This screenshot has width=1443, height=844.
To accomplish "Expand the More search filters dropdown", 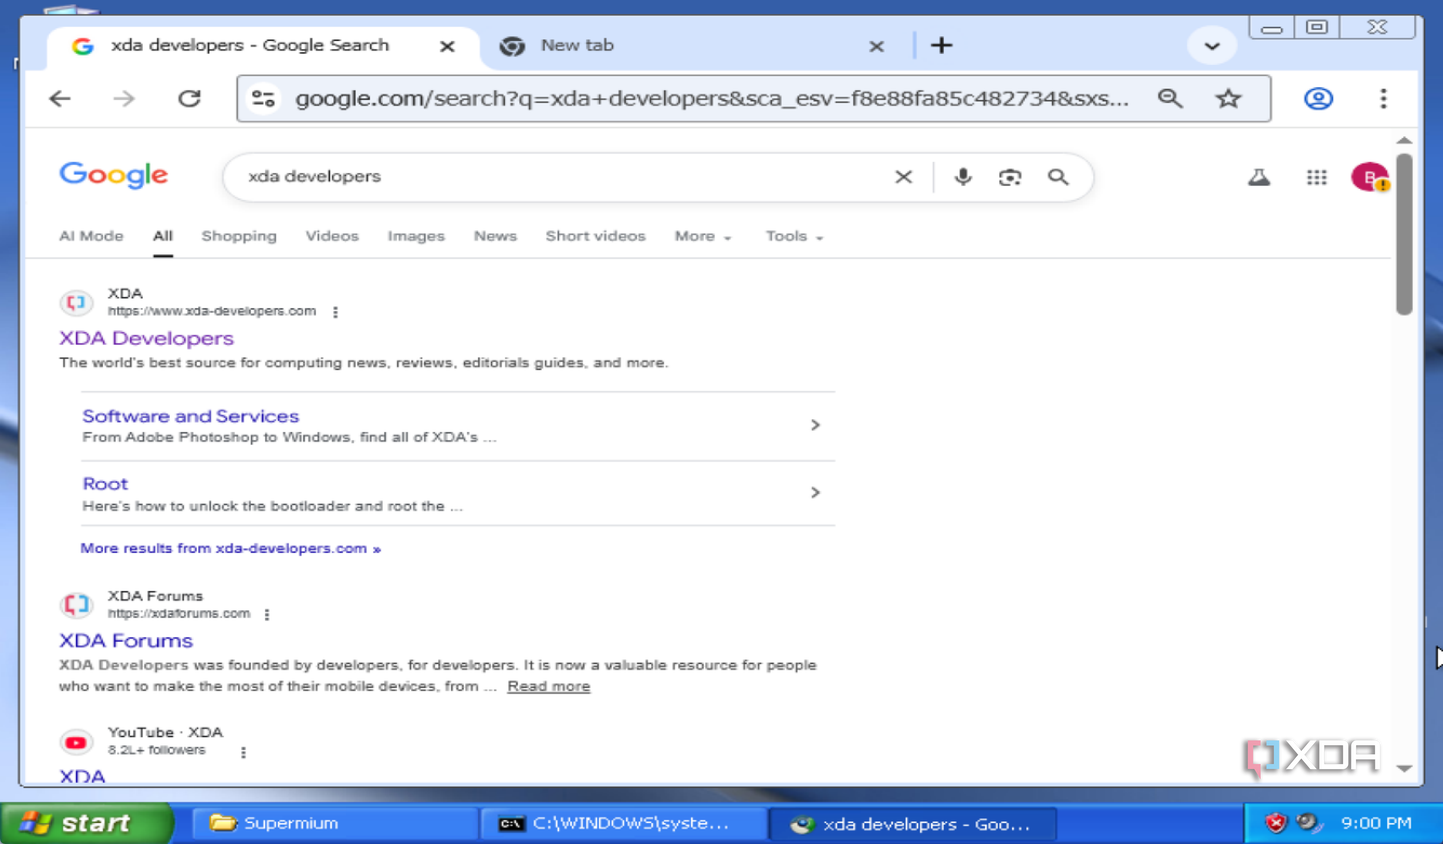I will click(x=703, y=236).
